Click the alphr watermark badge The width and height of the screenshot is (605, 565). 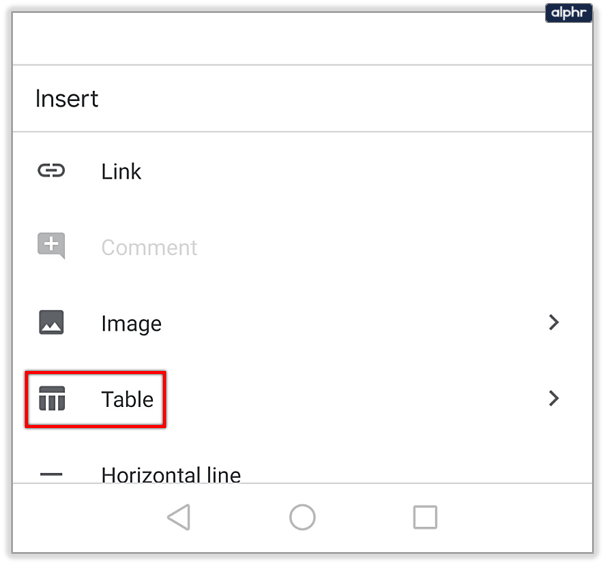tap(570, 13)
